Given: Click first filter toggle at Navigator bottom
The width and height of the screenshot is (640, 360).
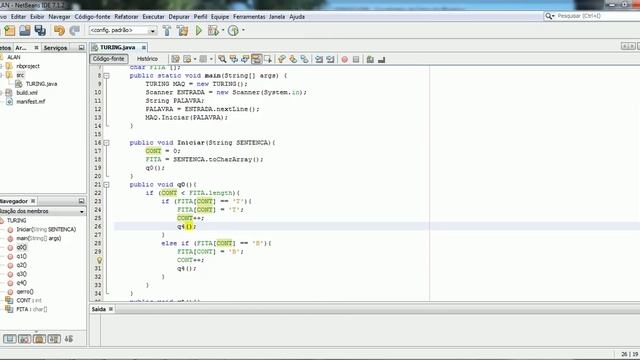Looking at the screenshot, I should pos(9,339).
